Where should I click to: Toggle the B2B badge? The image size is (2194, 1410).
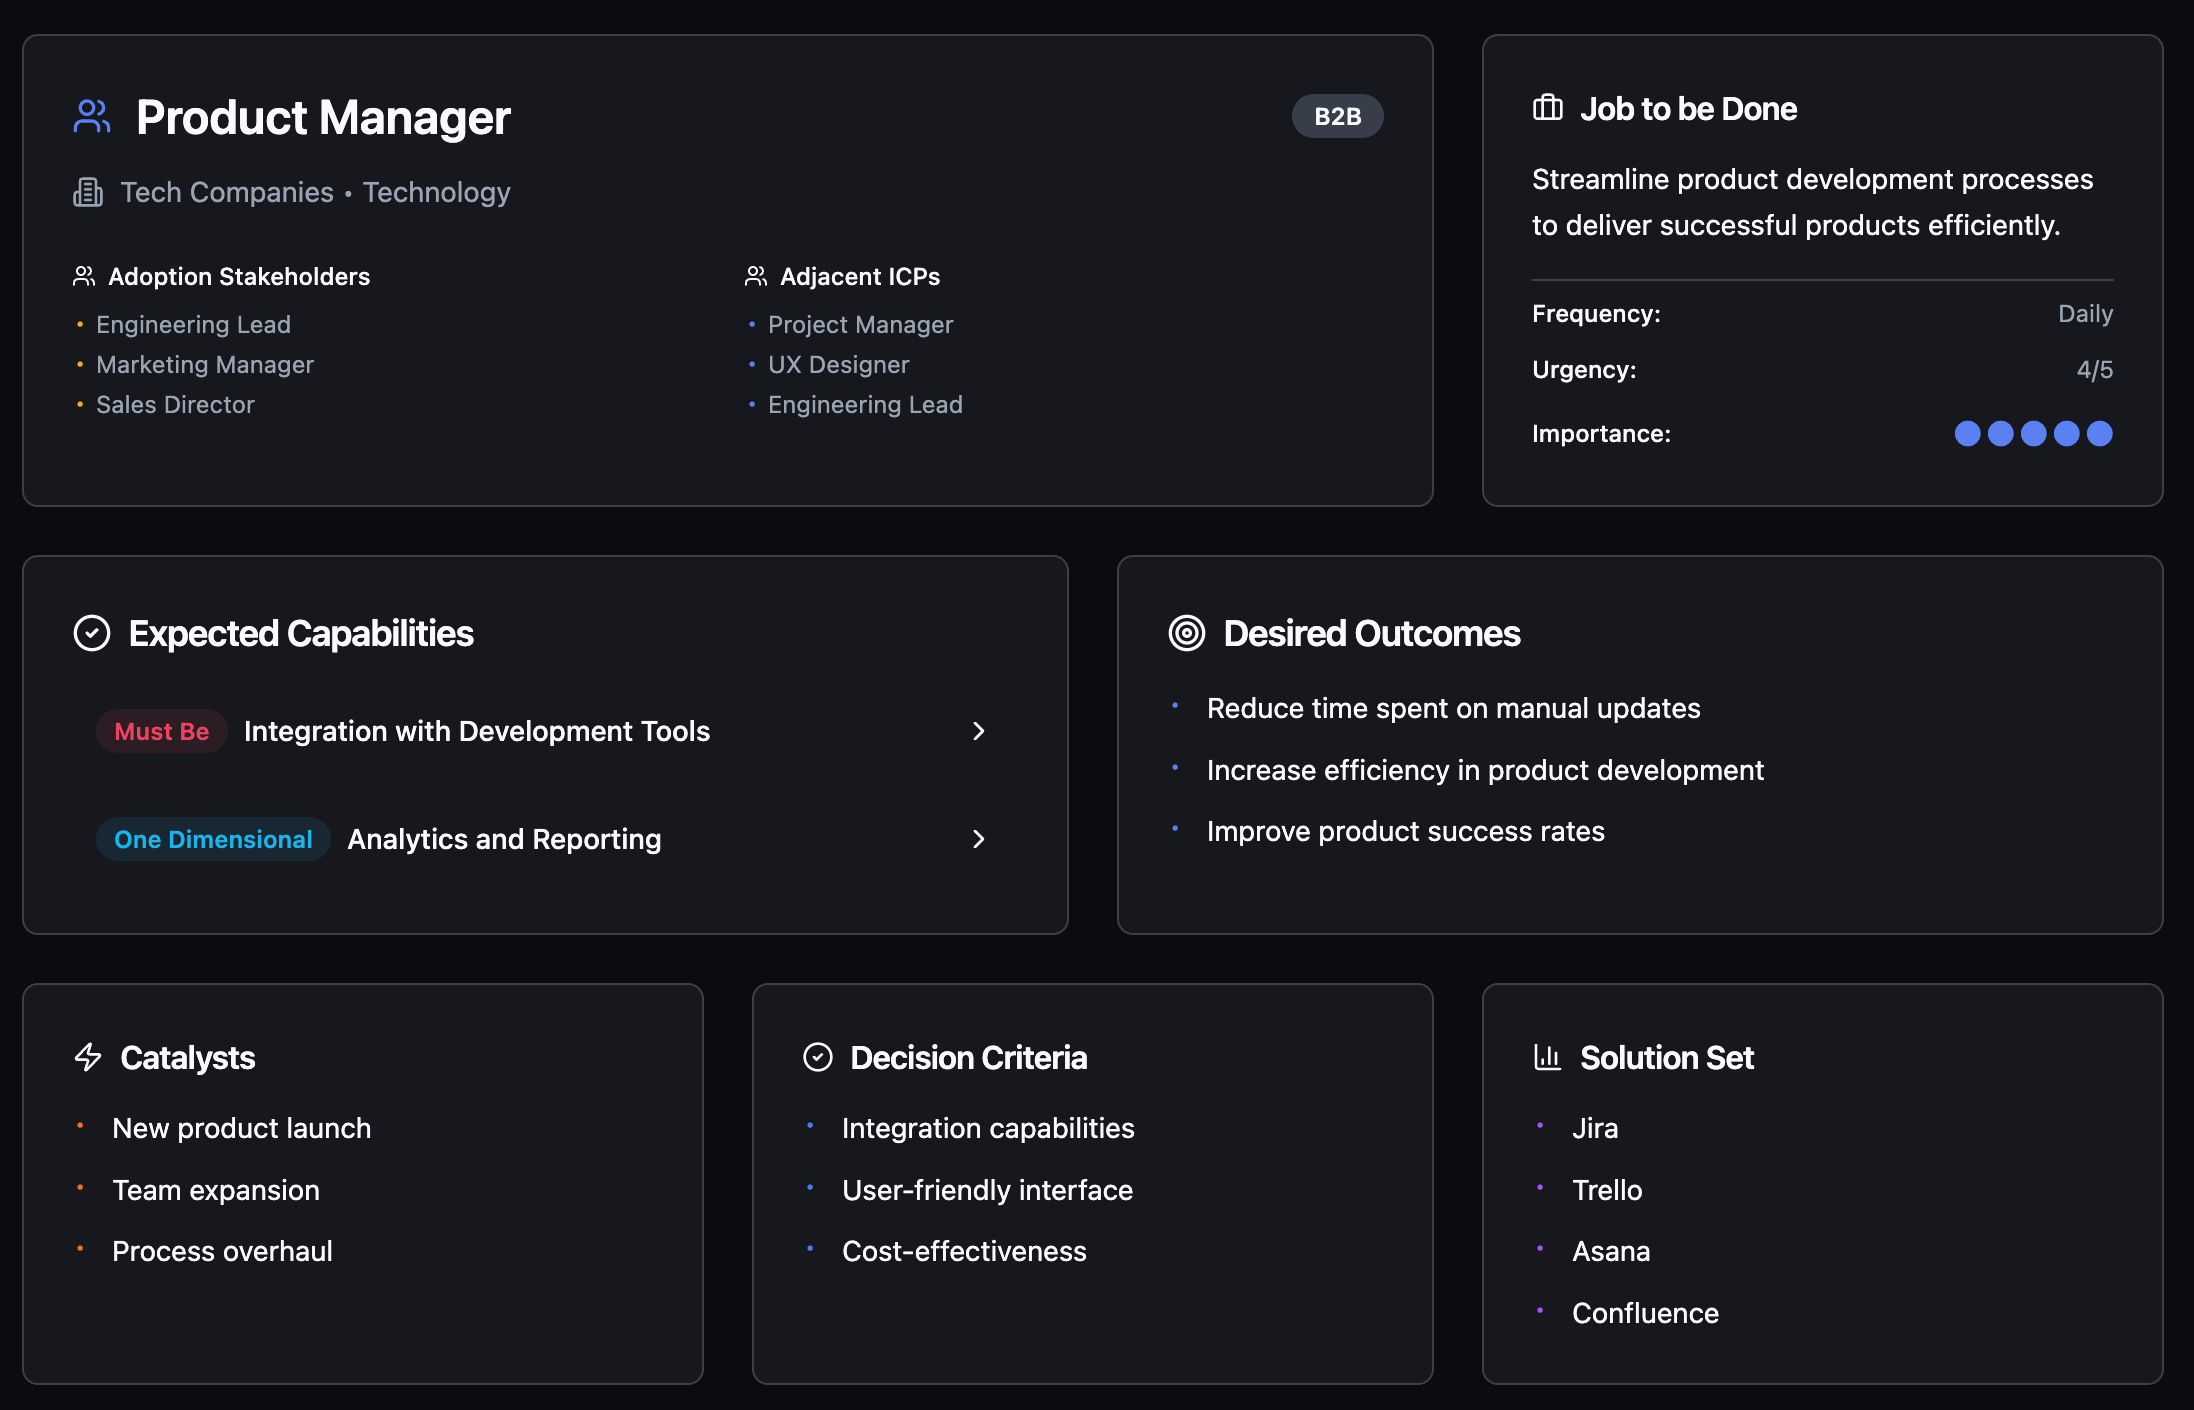click(1337, 115)
